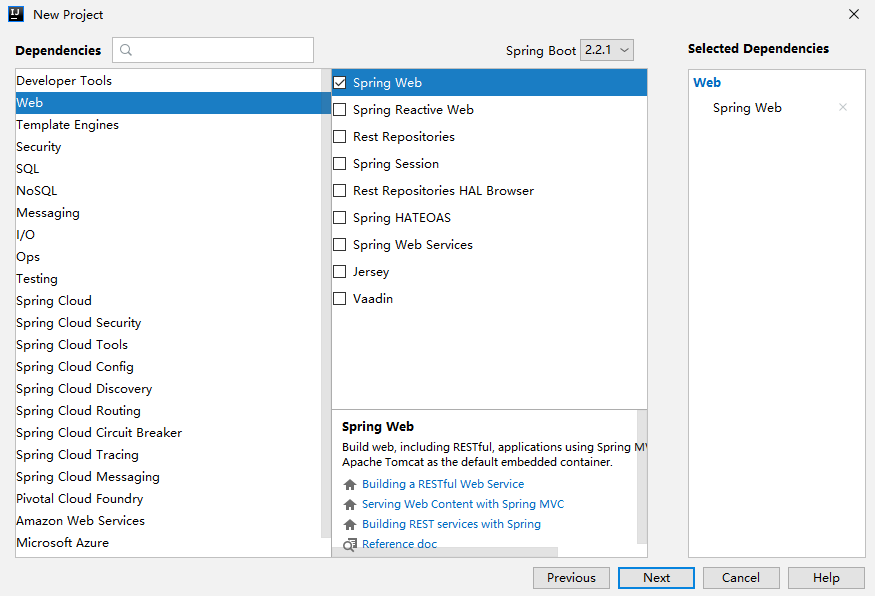Uncheck the Spring Web checkbox
The image size is (875, 596).
(x=340, y=83)
